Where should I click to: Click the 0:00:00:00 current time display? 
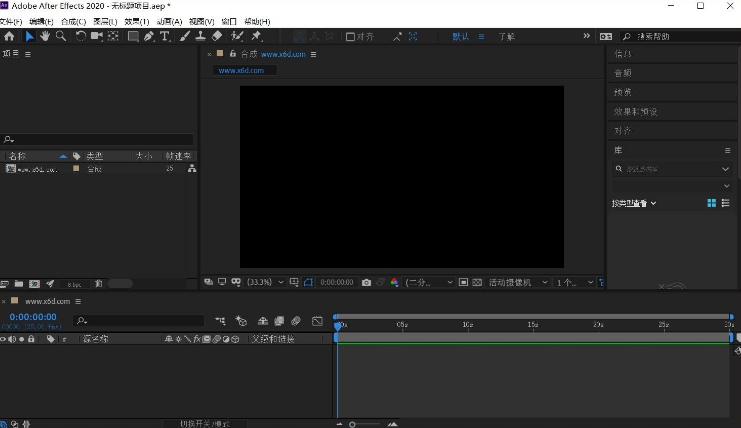33,317
